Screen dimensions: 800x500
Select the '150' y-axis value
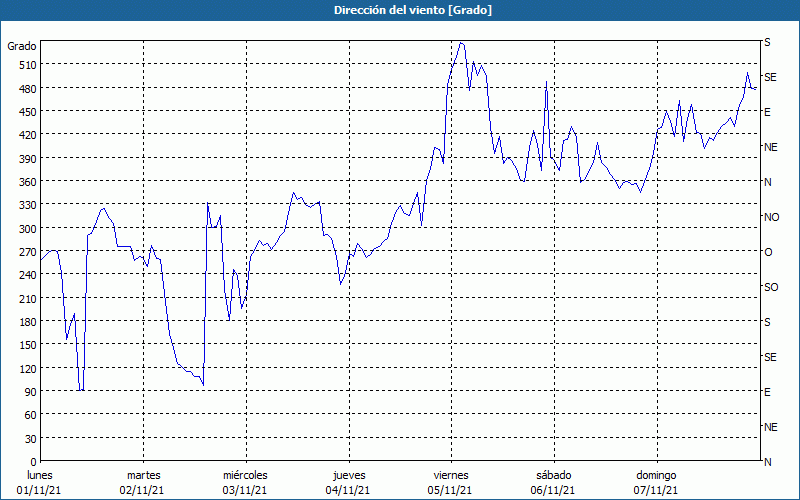point(28,345)
